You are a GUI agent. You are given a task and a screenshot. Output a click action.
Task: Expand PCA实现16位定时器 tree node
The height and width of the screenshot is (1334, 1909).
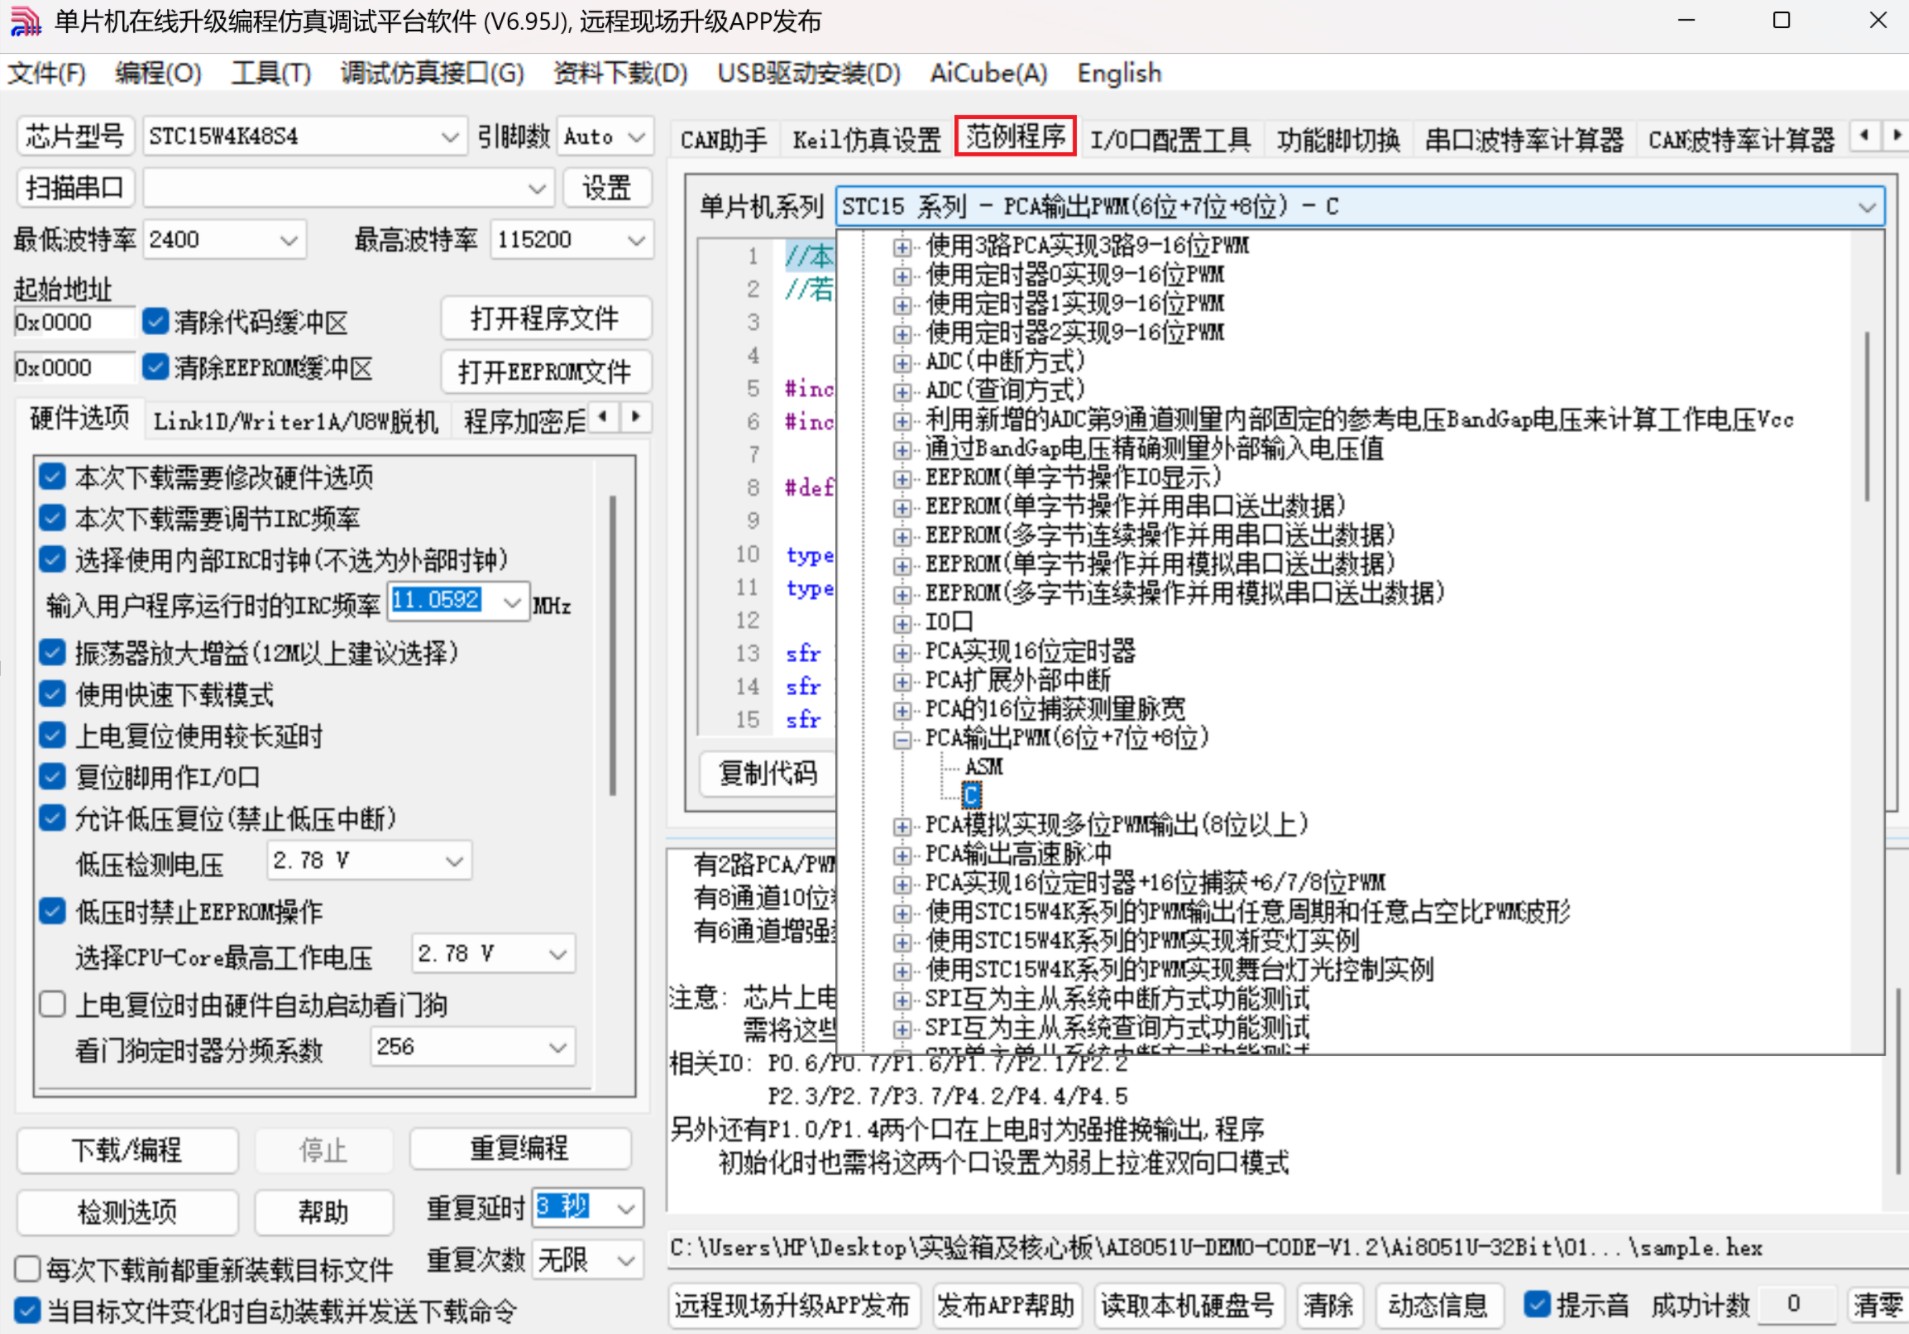point(902,653)
